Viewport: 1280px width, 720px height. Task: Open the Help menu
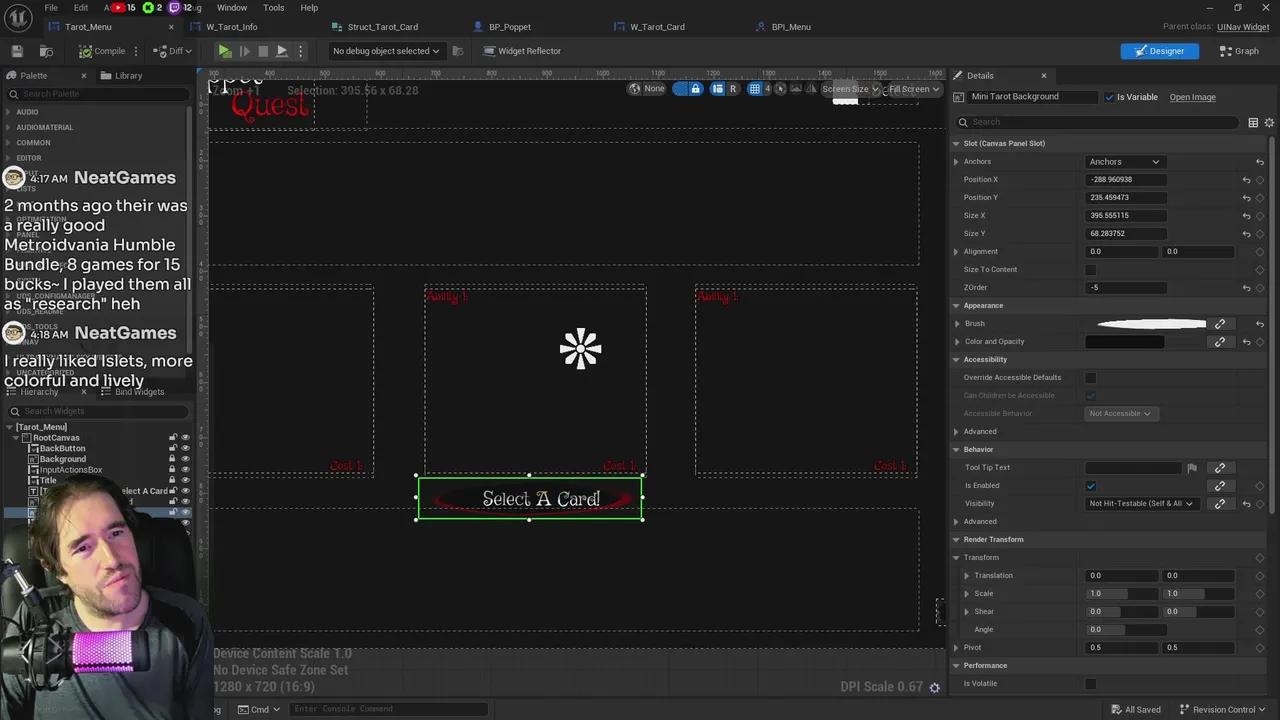pos(309,8)
